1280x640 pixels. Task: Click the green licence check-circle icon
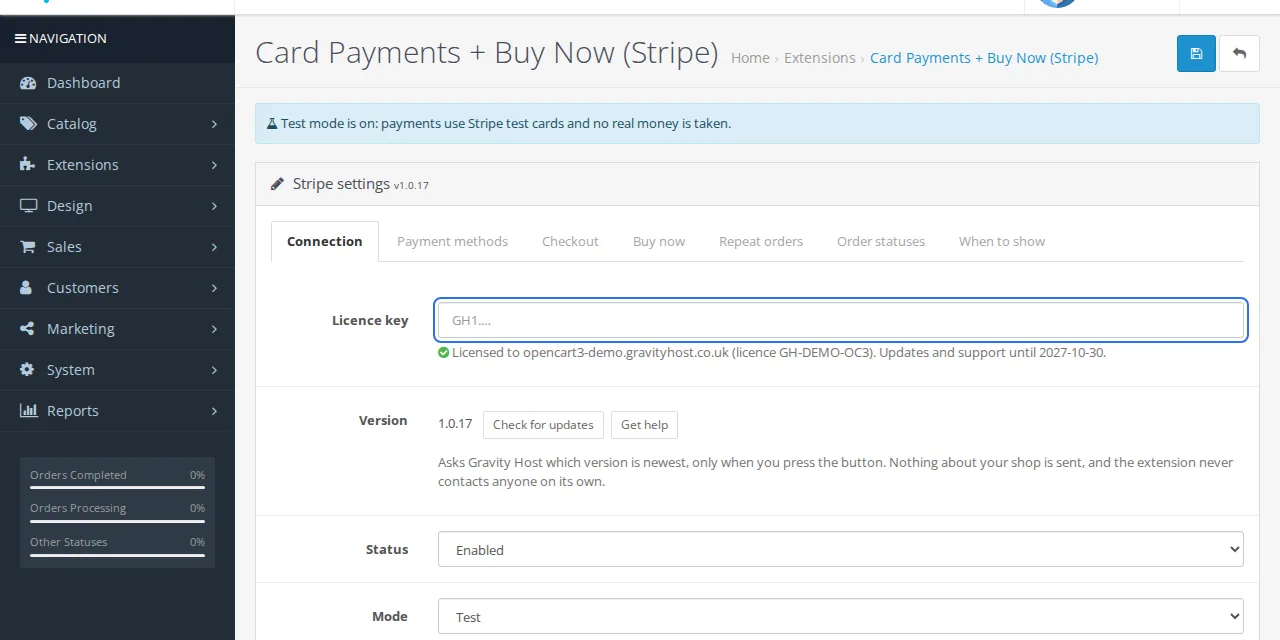(444, 352)
